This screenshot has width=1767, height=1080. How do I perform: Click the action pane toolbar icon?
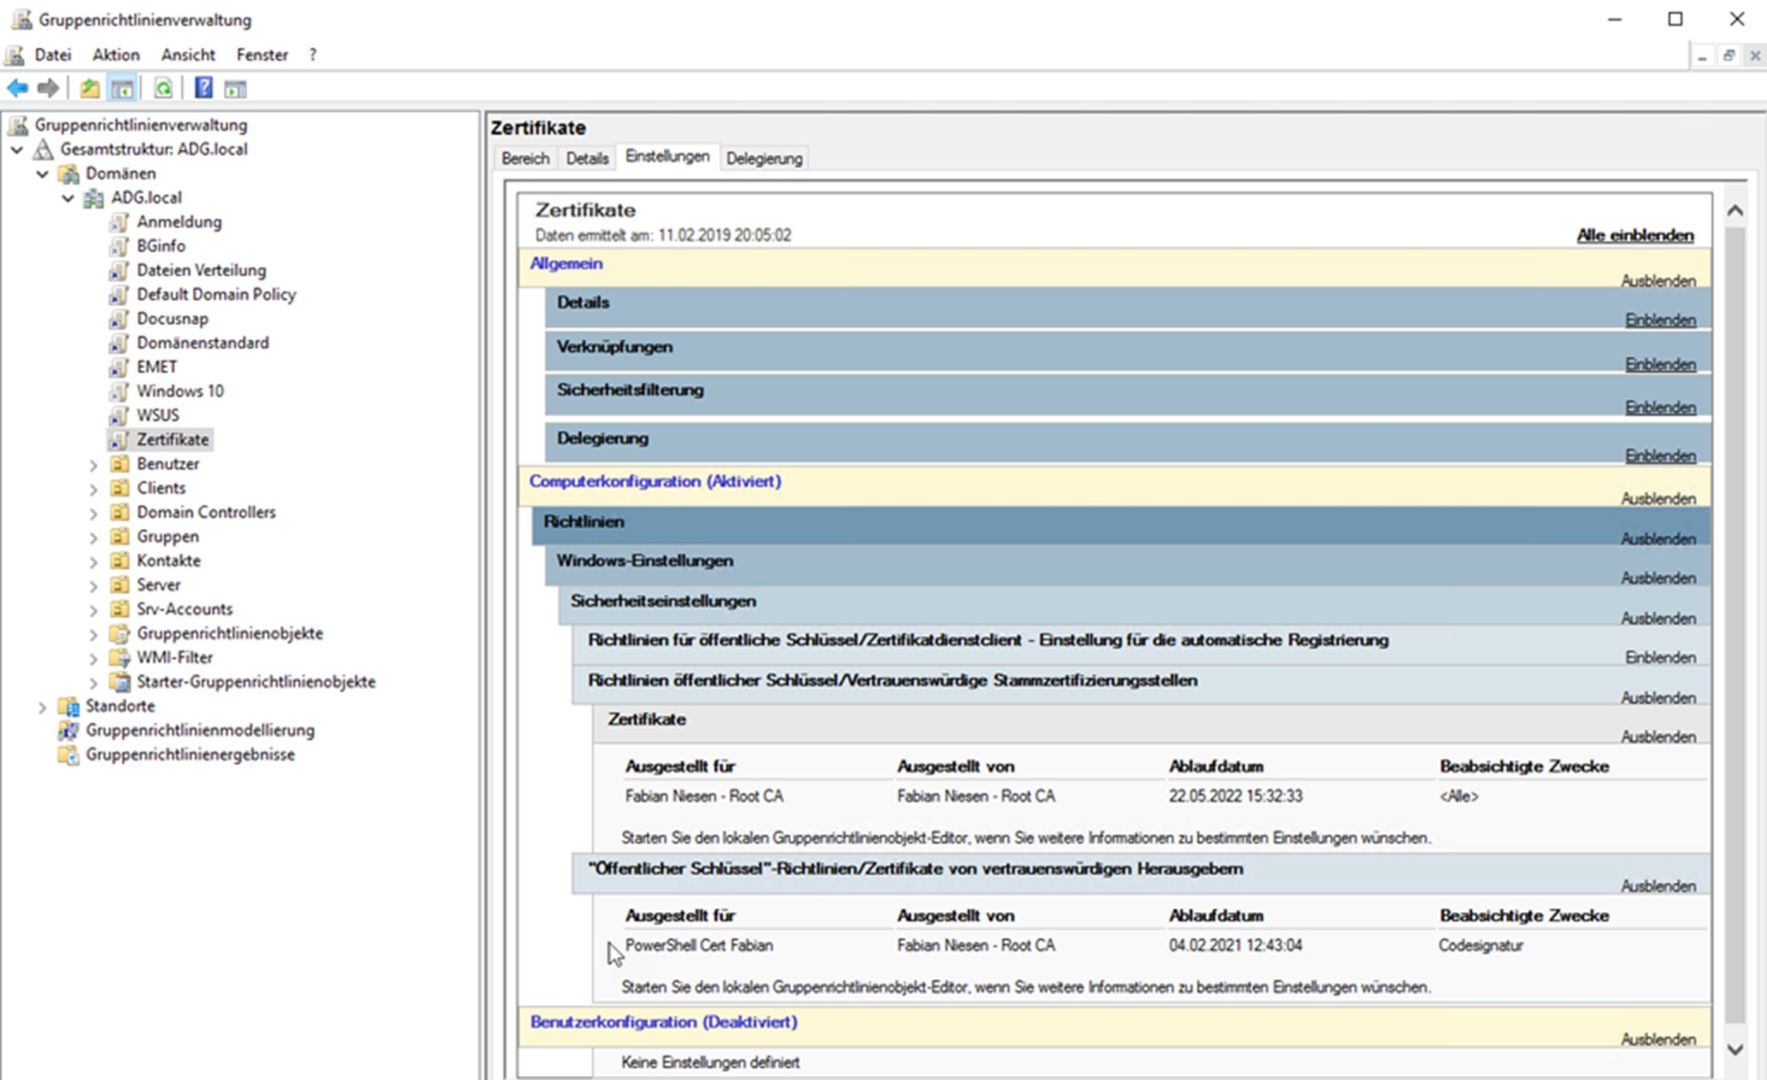coord(235,89)
